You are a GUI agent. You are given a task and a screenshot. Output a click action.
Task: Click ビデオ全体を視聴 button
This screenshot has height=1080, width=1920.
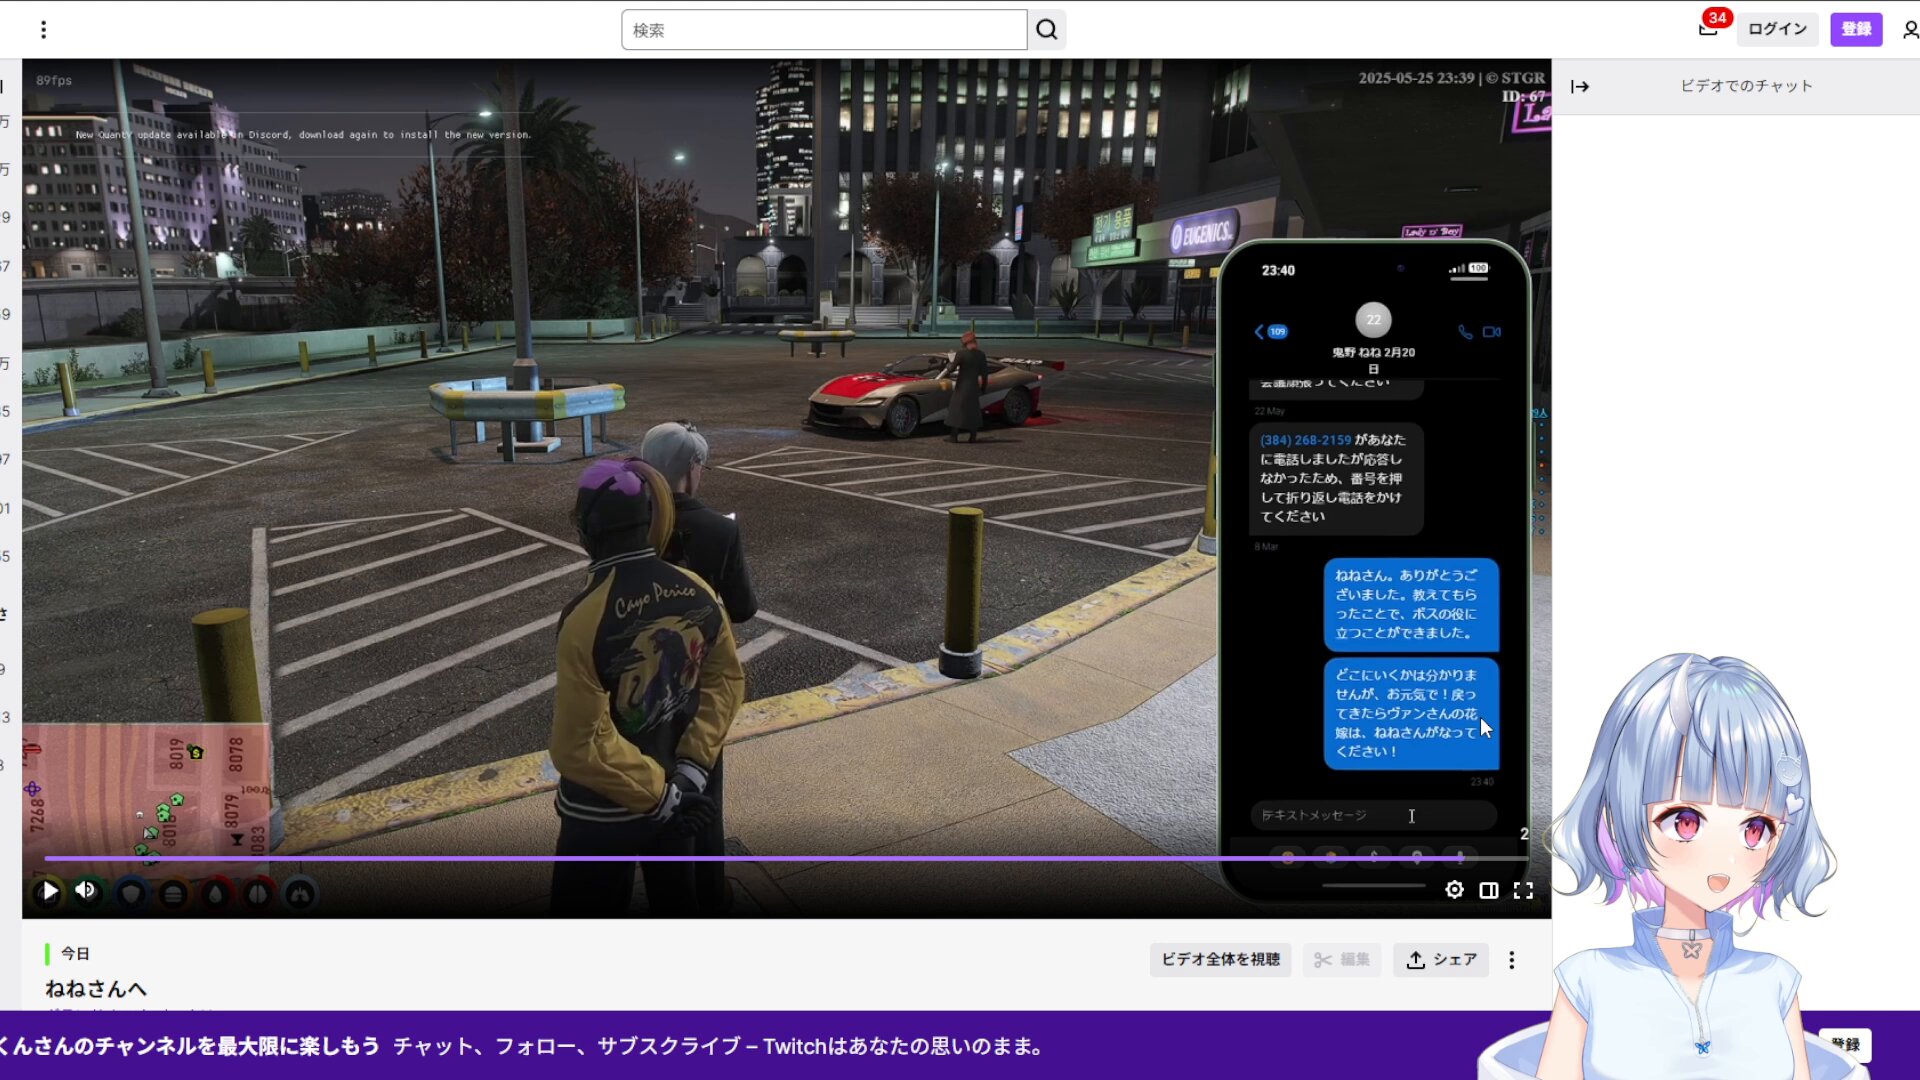tap(1220, 959)
